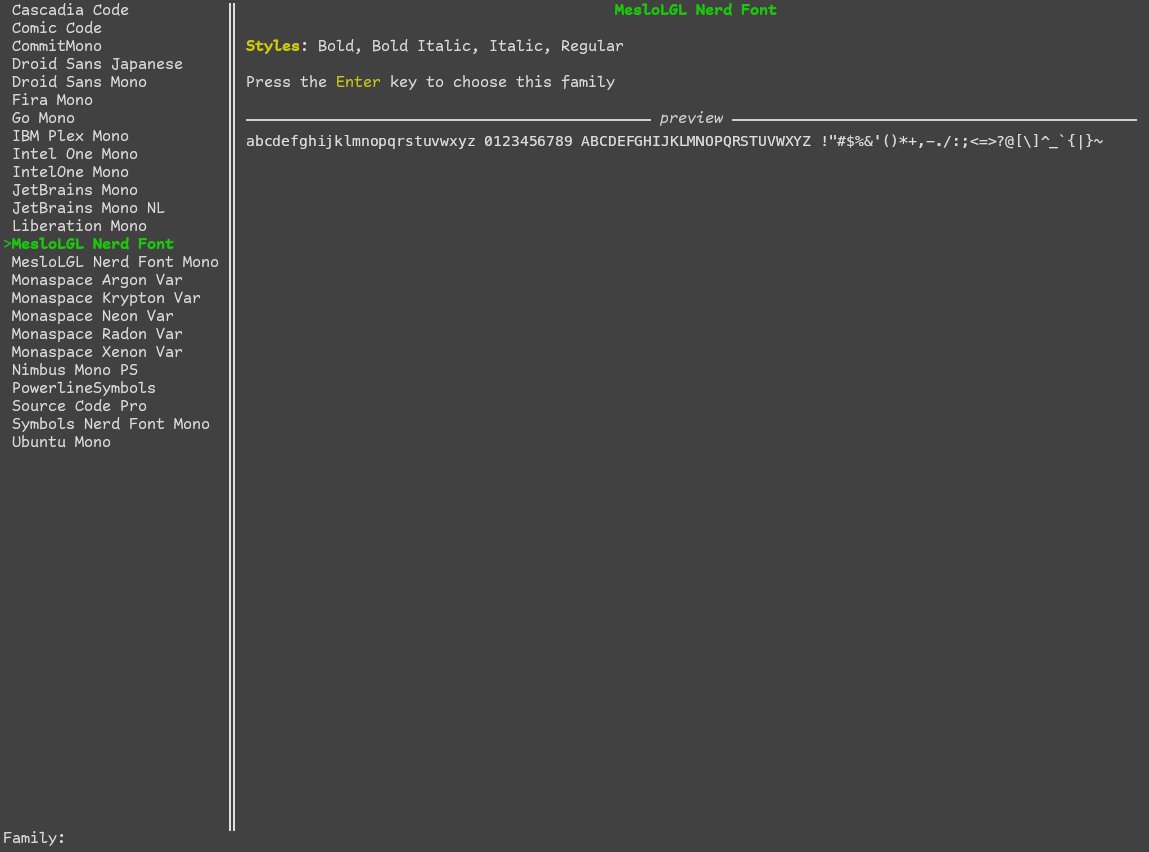Select Symbols Nerd Font Mono

tap(110, 424)
